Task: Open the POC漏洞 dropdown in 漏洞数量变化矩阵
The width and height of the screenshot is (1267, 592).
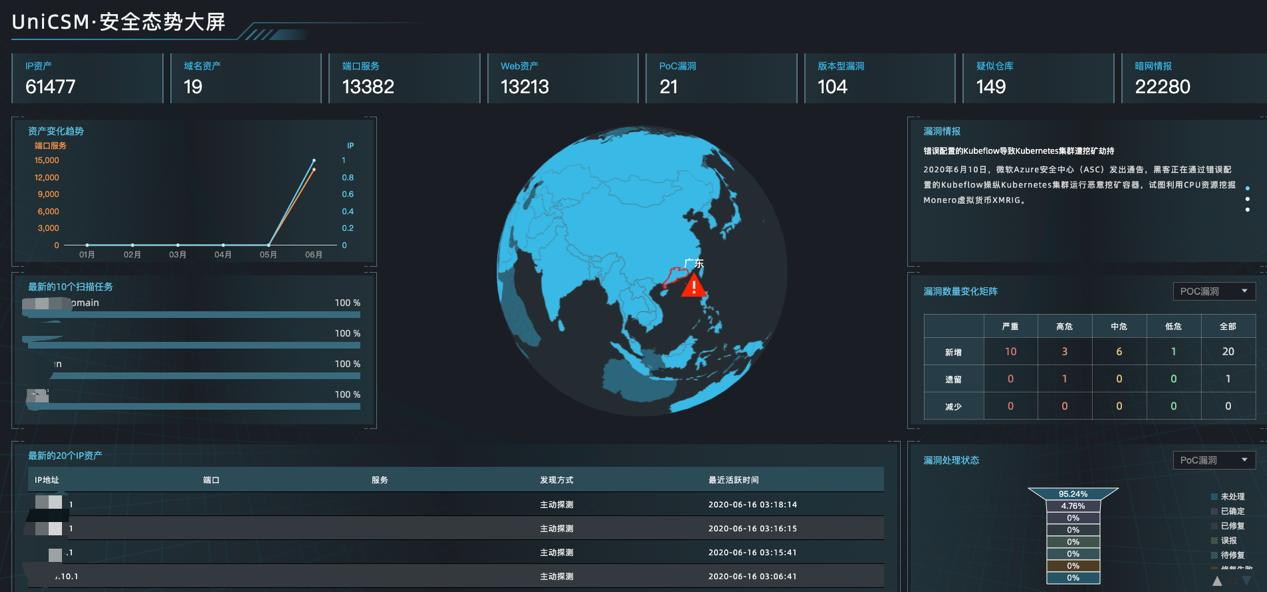Action: pos(1213,291)
